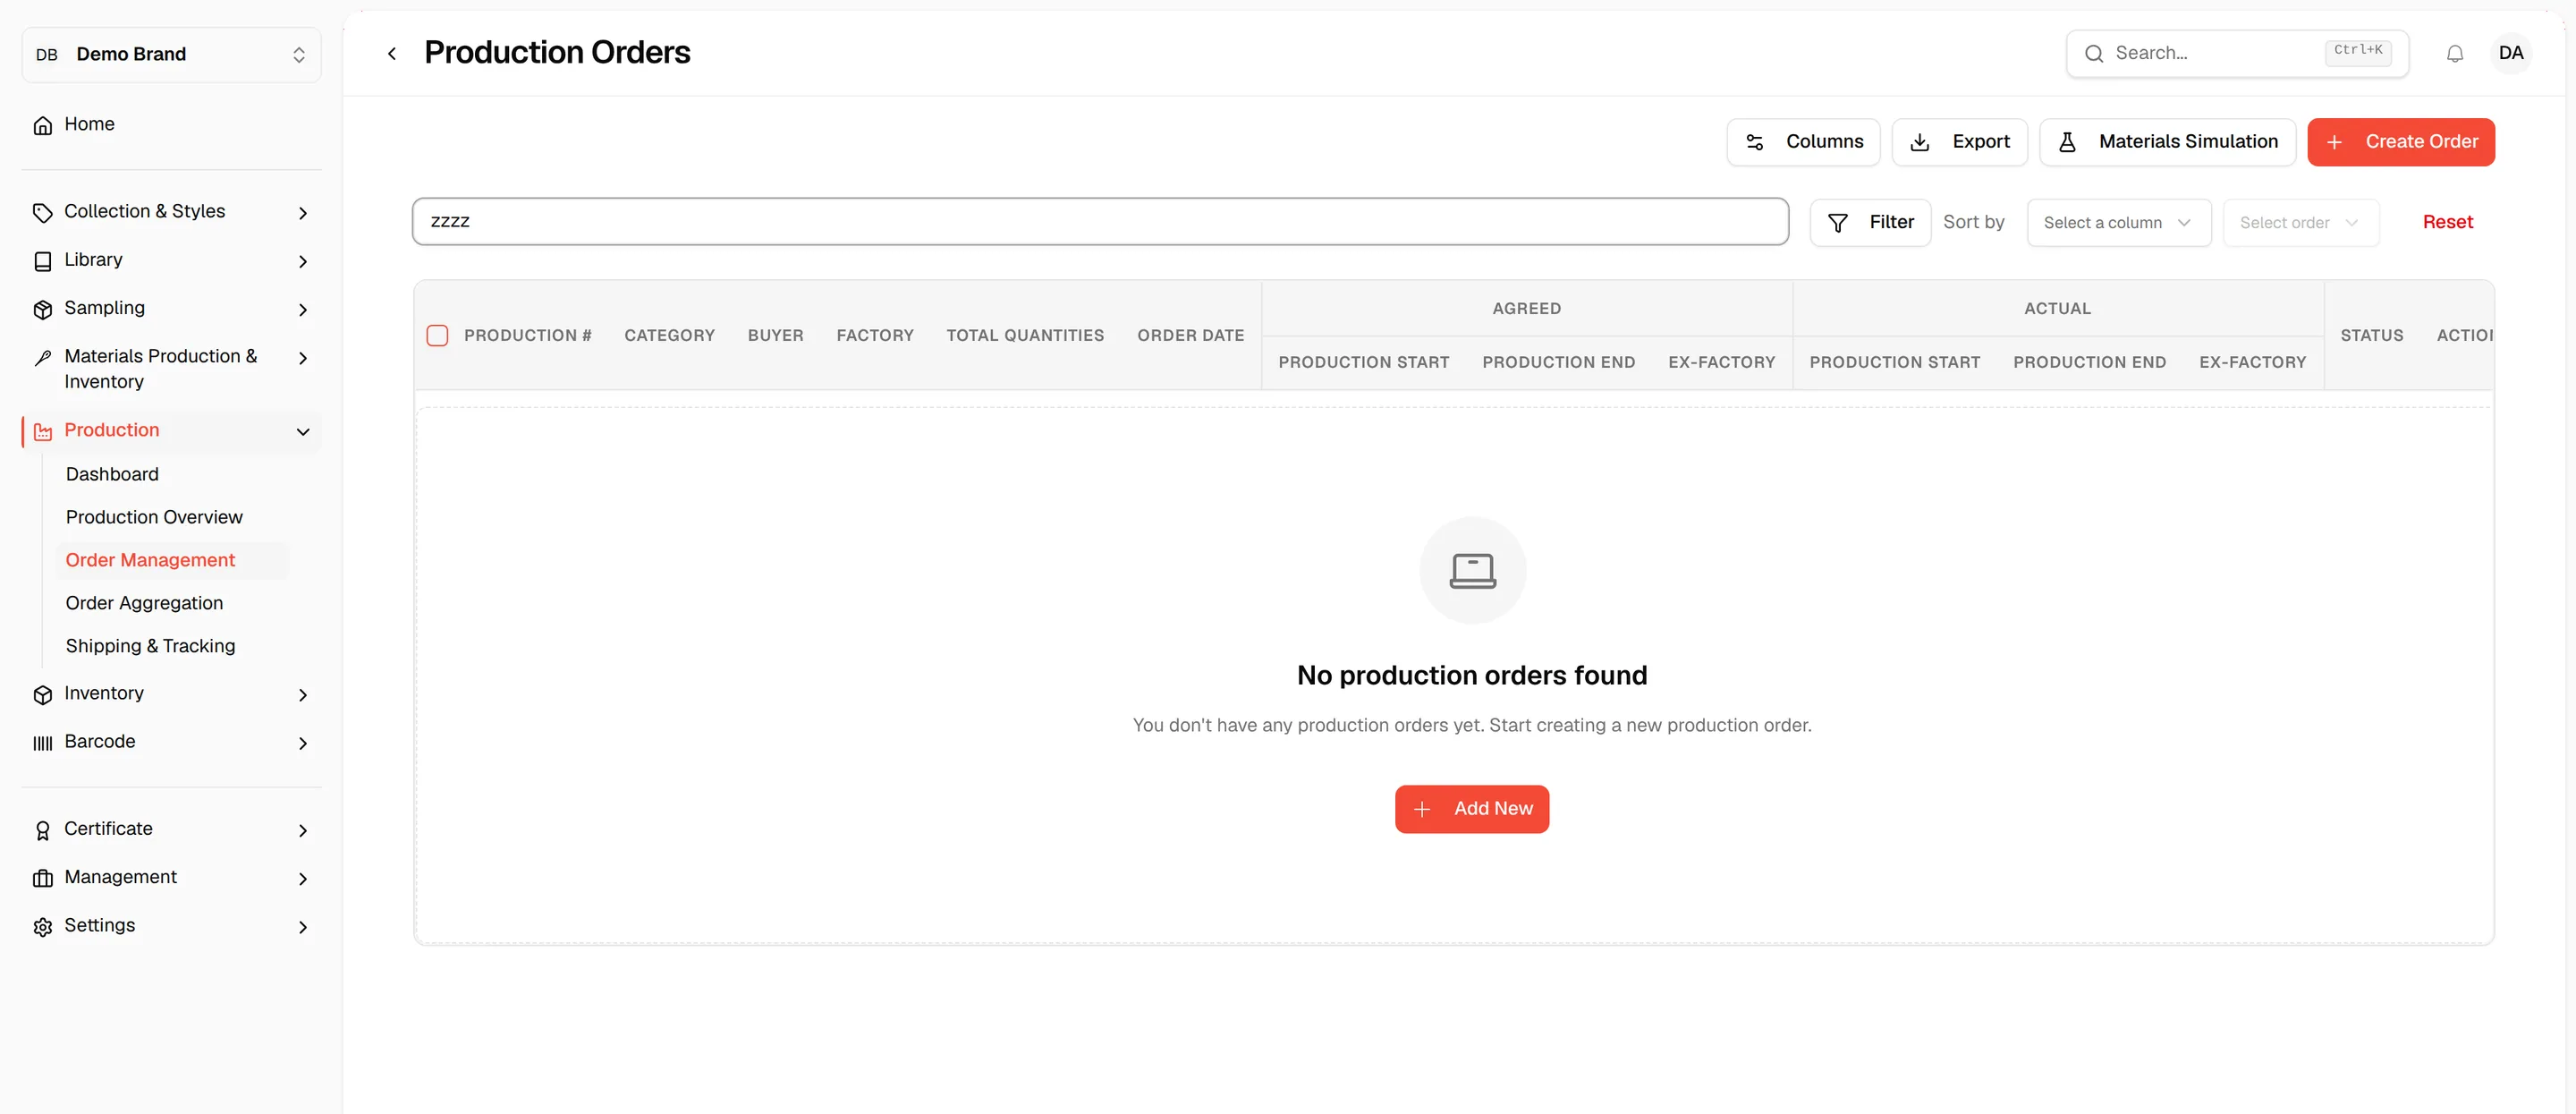Viewport: 2576px width, 1114px height.
Task: Open Order Aggregation page
Action: point(144,603)
